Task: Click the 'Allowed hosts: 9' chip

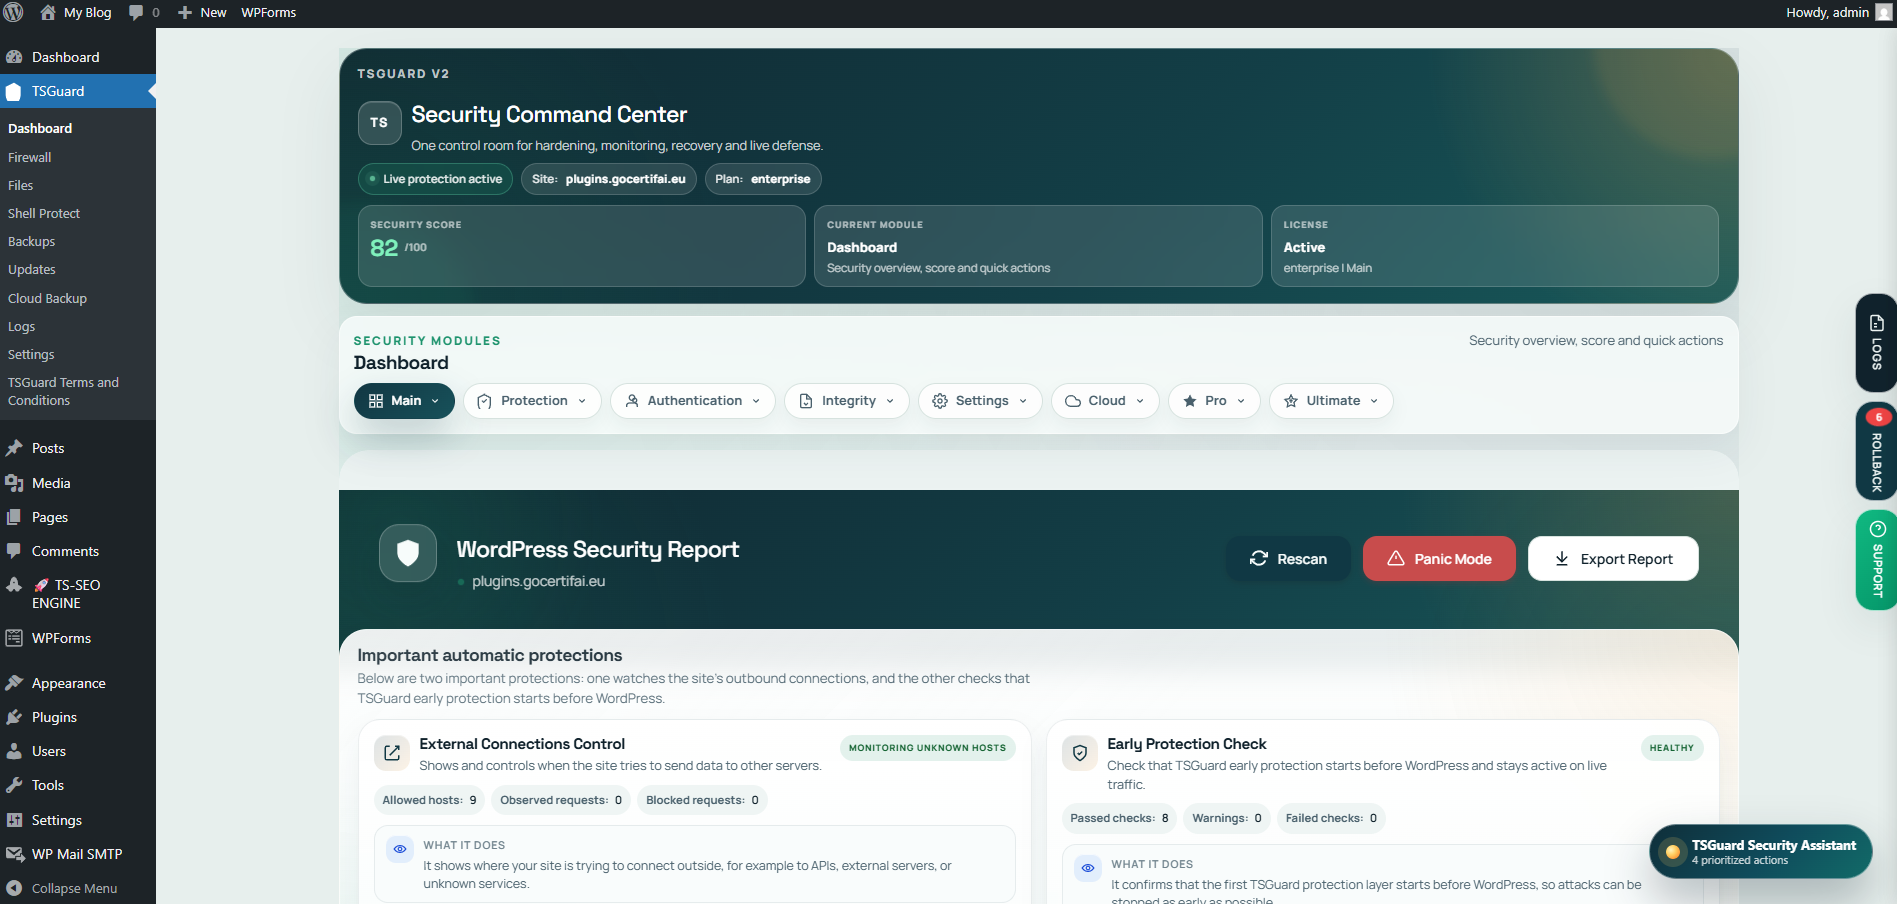Action: 430,800
